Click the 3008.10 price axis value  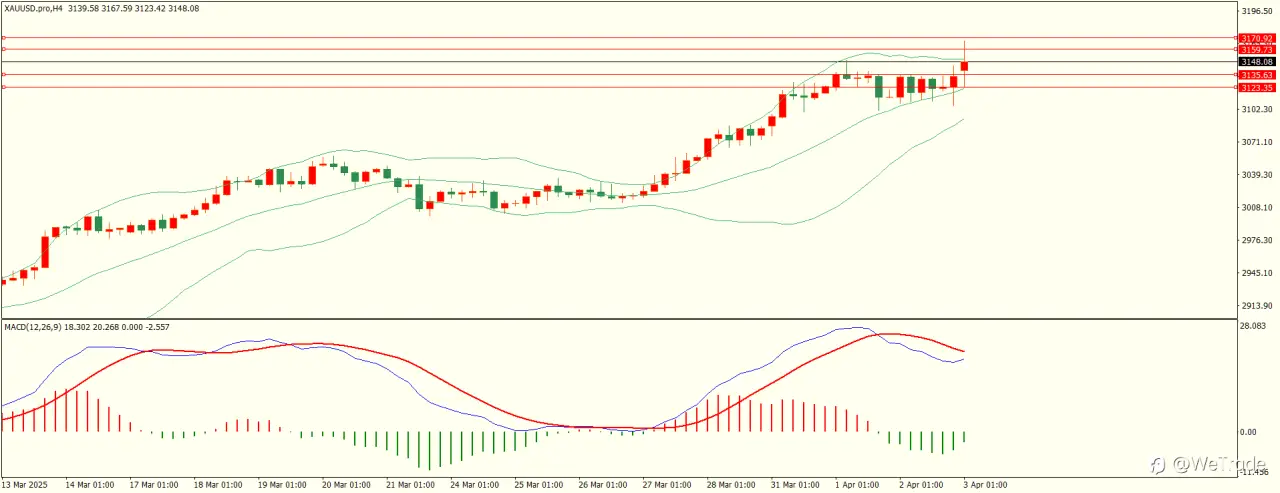point(1257,208)
